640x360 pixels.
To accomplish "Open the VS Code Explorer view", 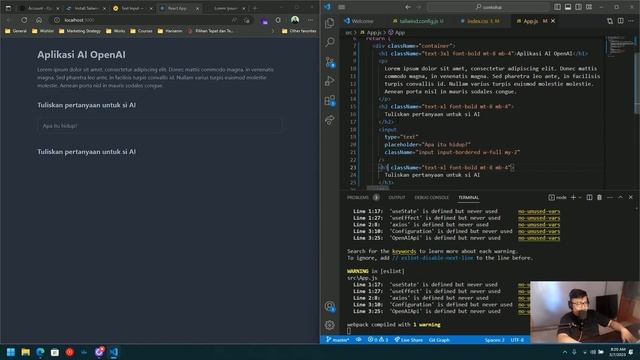I will point(330,23).
